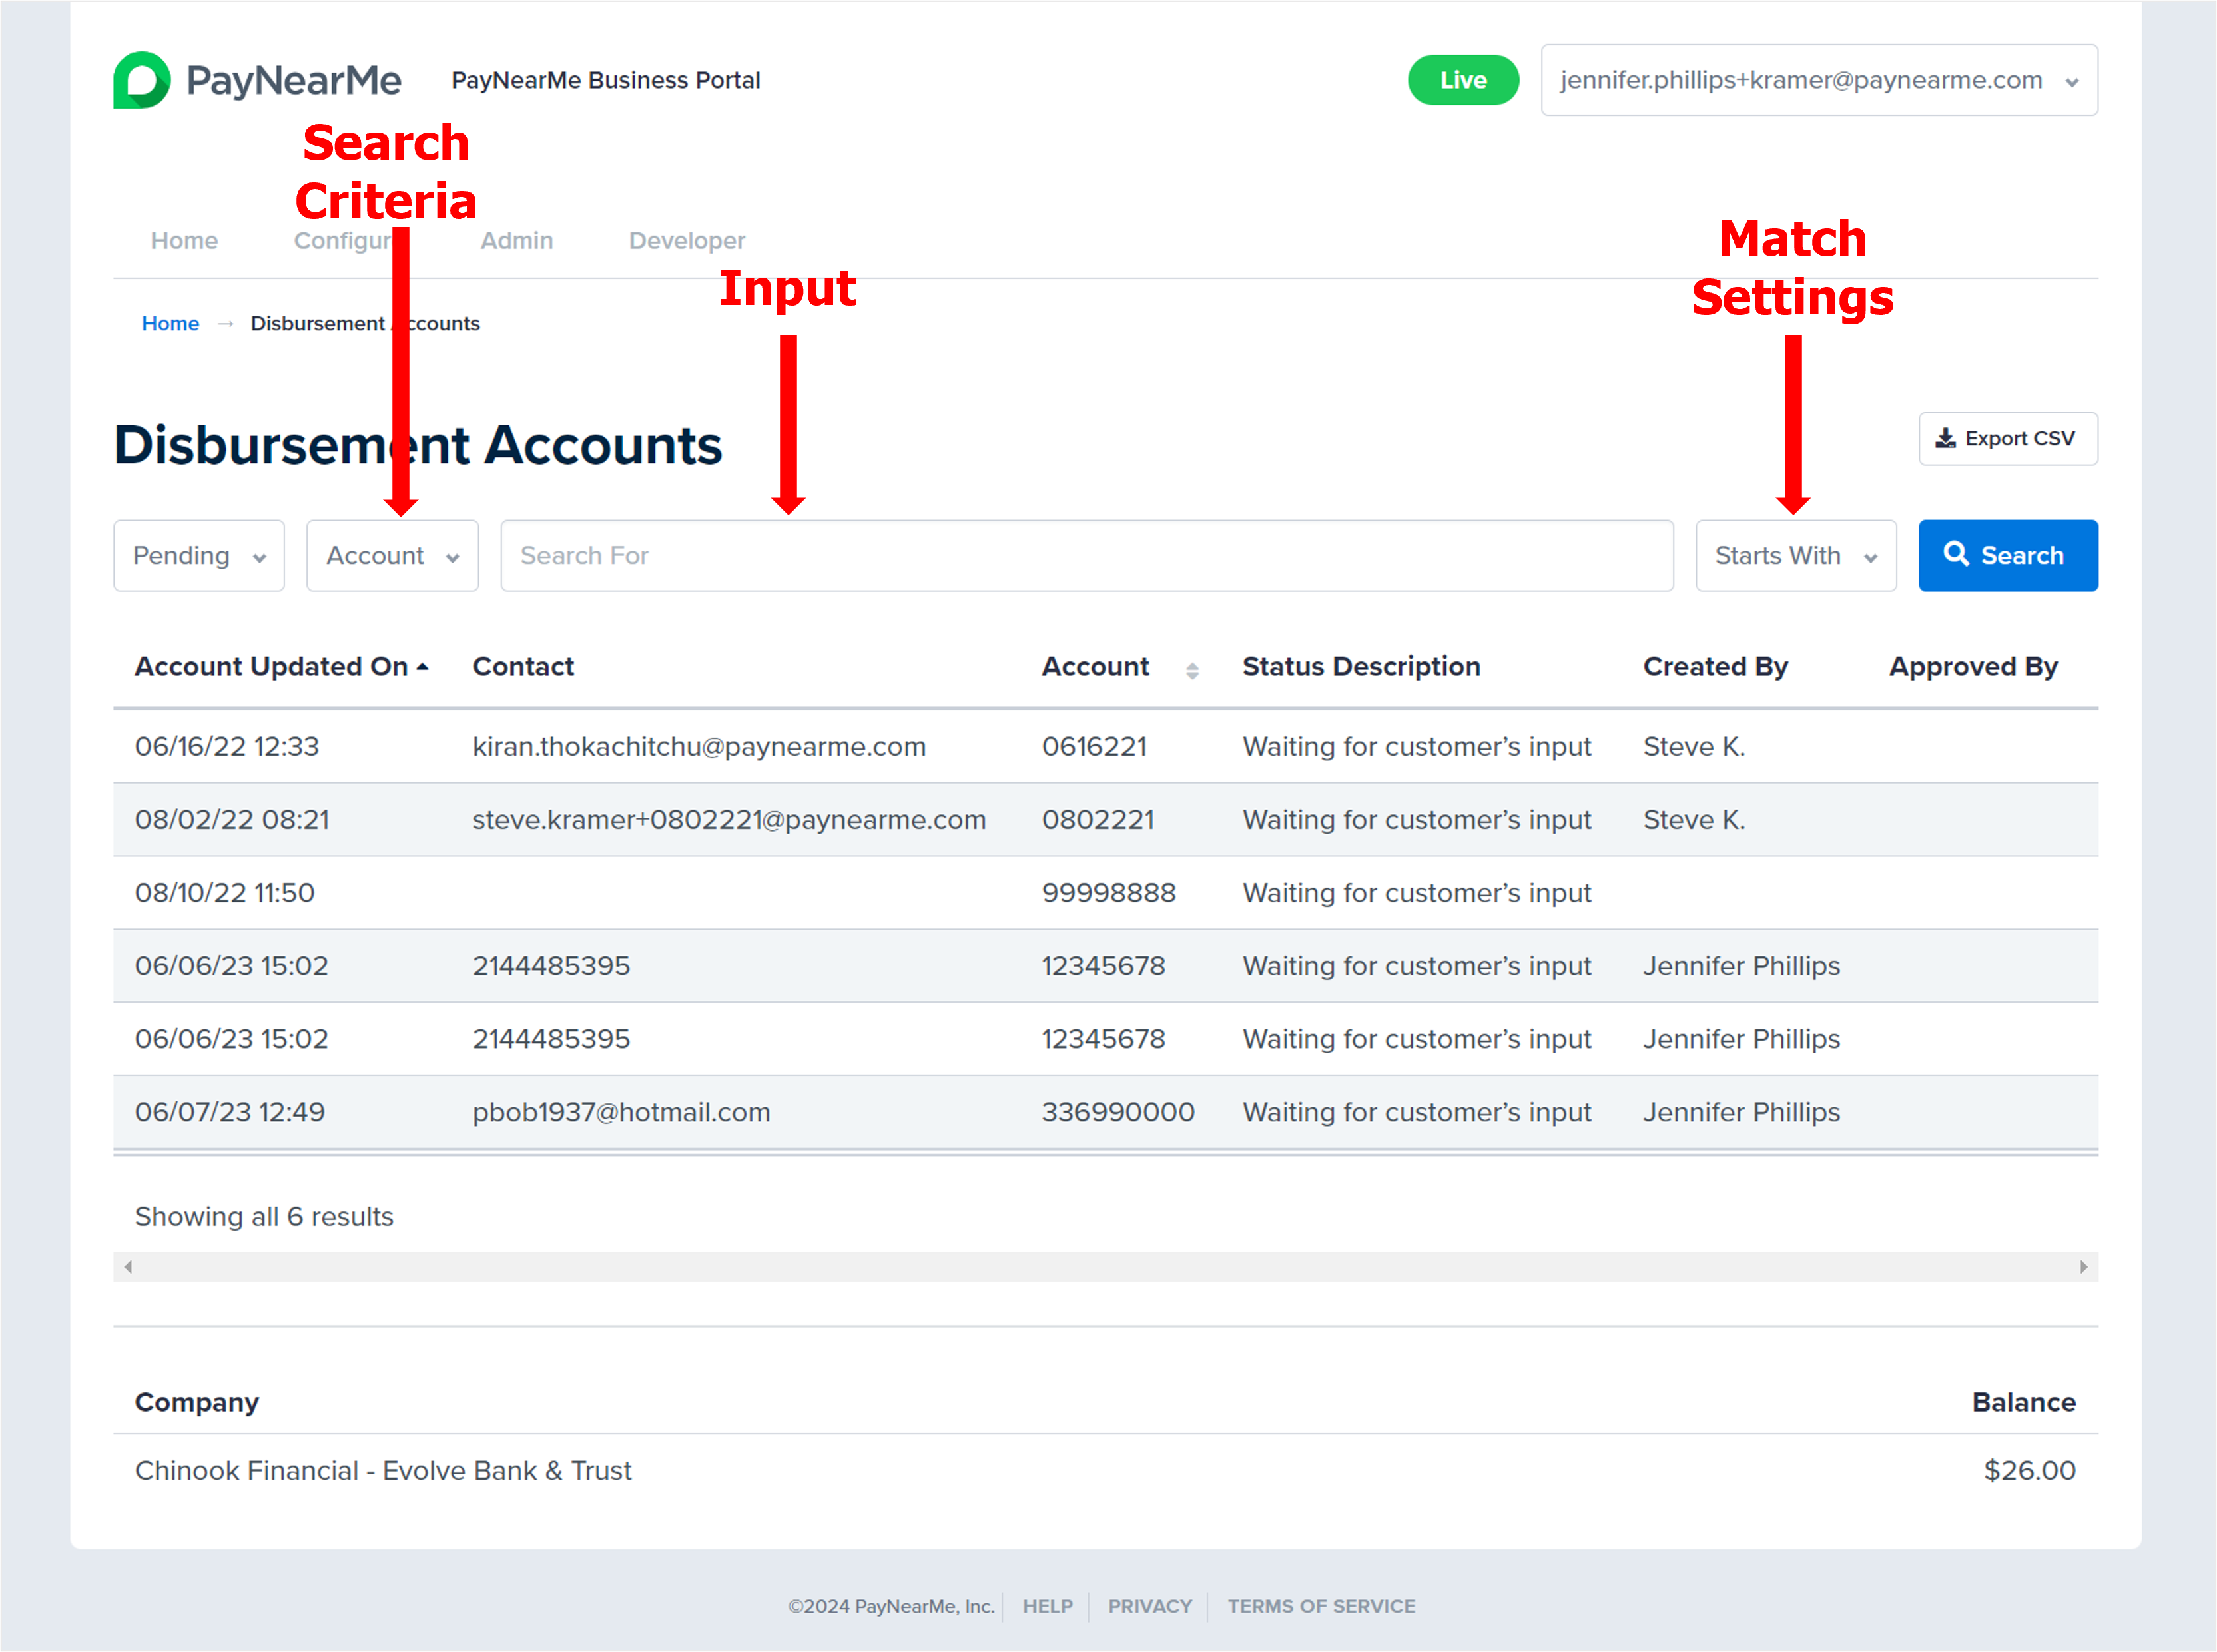The height and width of the screenshot is (1652, 2217).
Task: Go to the Admin menu tab
Action: coord(516,241)
